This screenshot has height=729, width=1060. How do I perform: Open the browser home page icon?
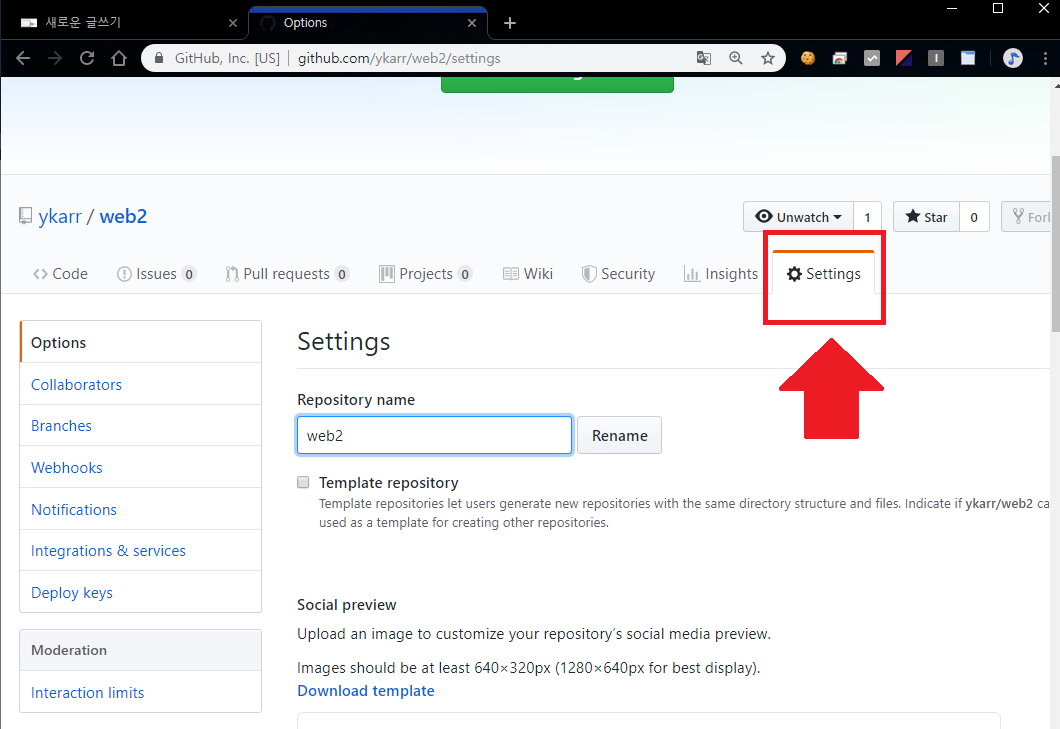[x=119, y=58]
